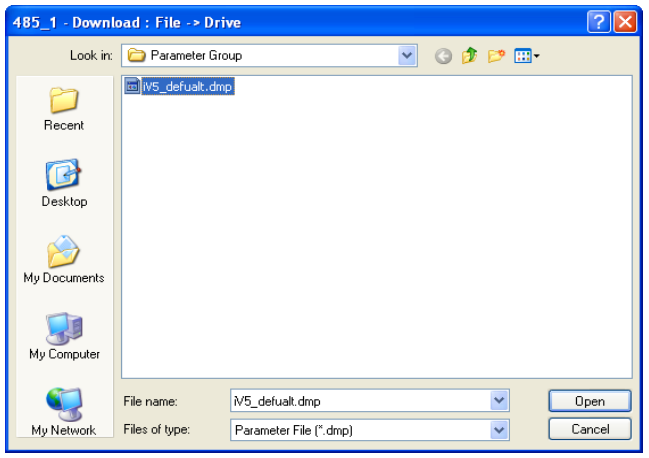
Task: Click the Up One Level folder icon
Action: (469, 56)
